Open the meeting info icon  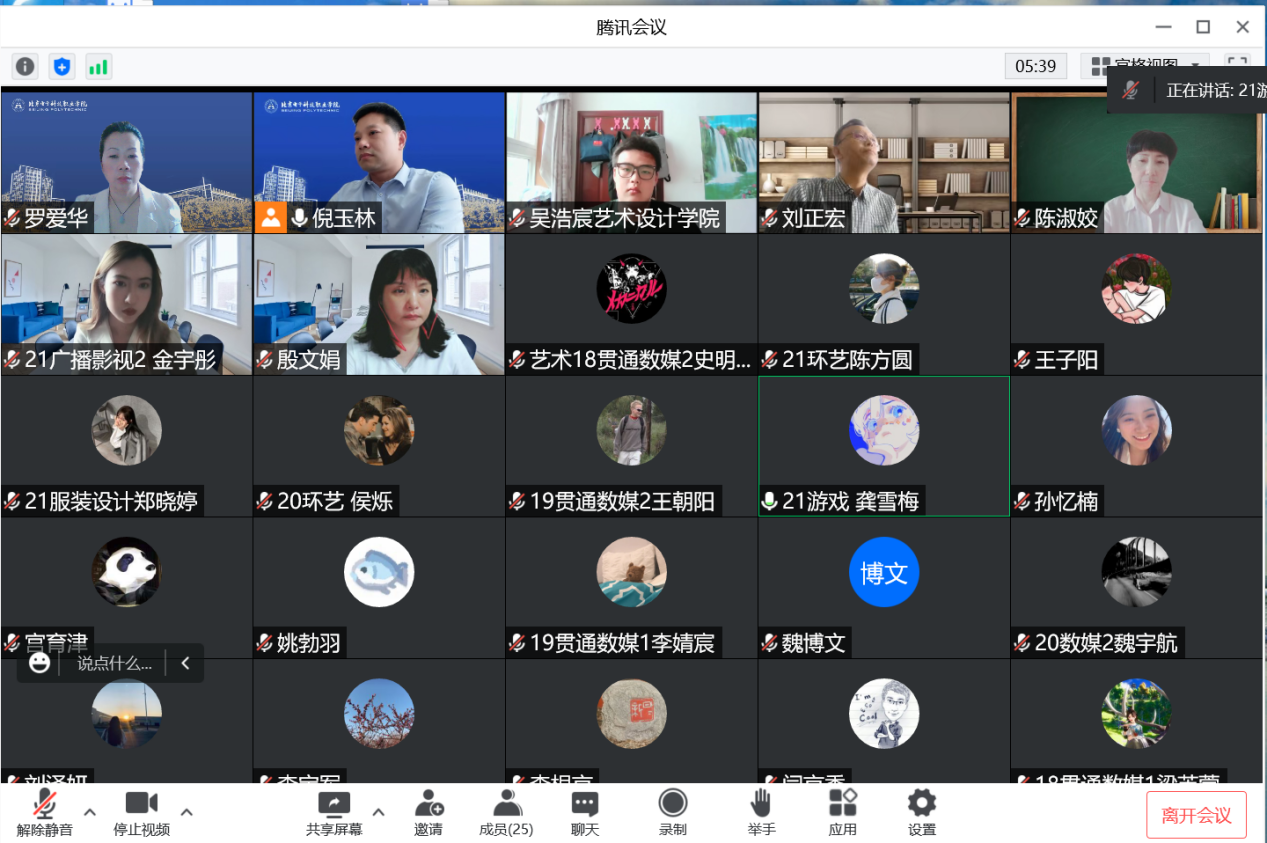25,67
